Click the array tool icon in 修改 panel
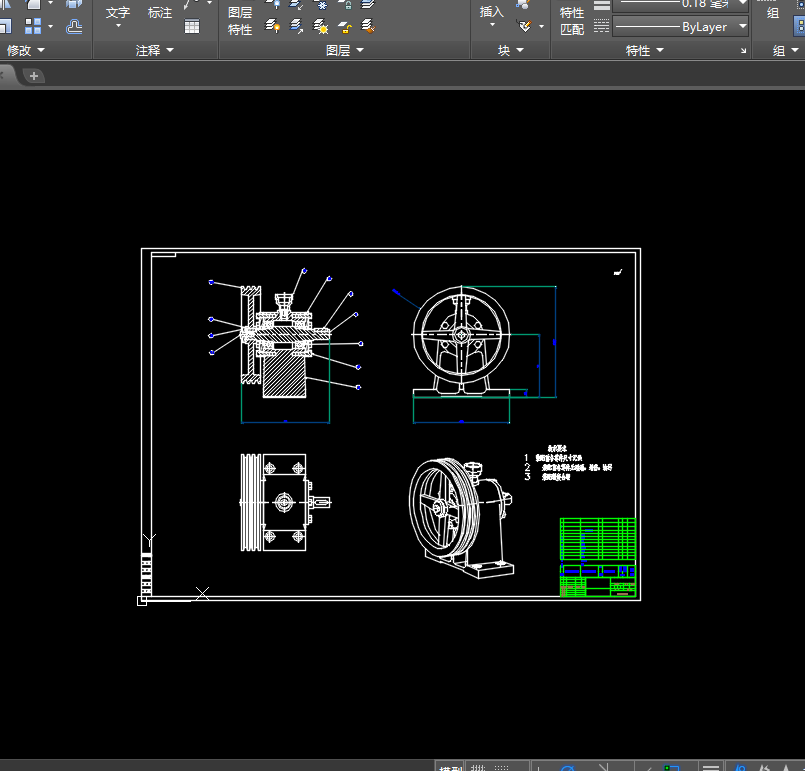This screenshot has height=771, width=805. click(x=33, y=26)
